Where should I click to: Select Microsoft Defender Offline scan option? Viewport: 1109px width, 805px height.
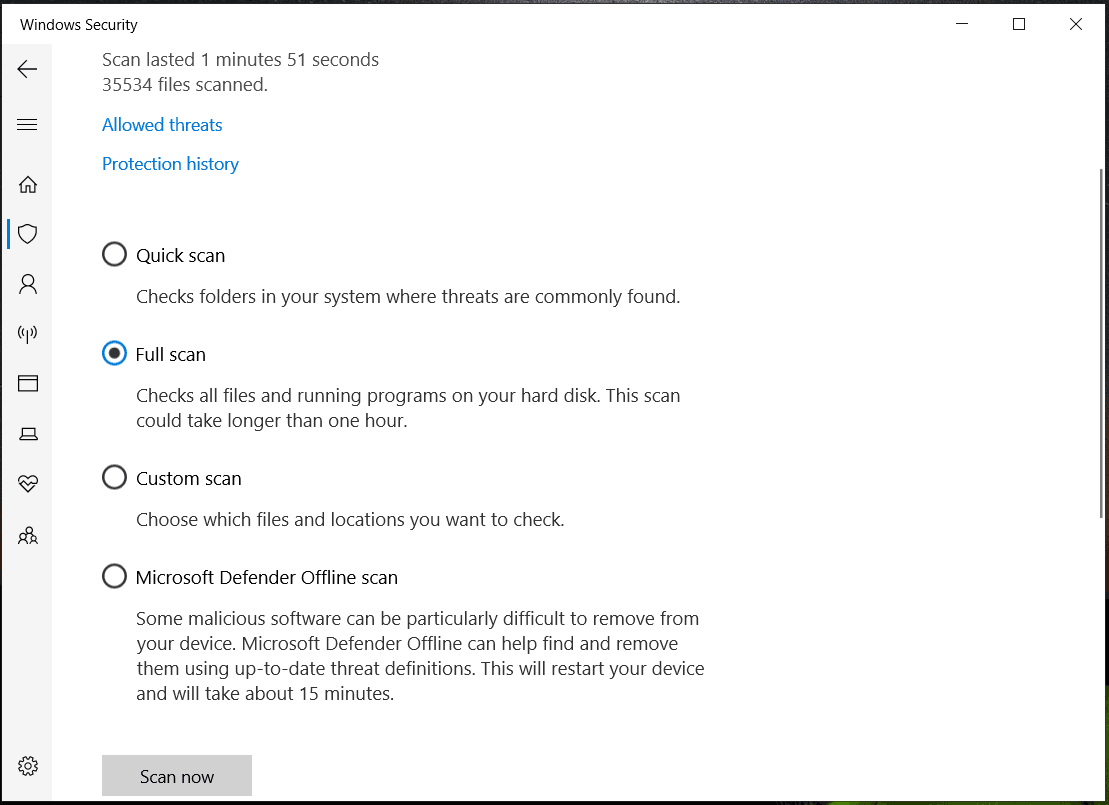click(x=115, y=577)
